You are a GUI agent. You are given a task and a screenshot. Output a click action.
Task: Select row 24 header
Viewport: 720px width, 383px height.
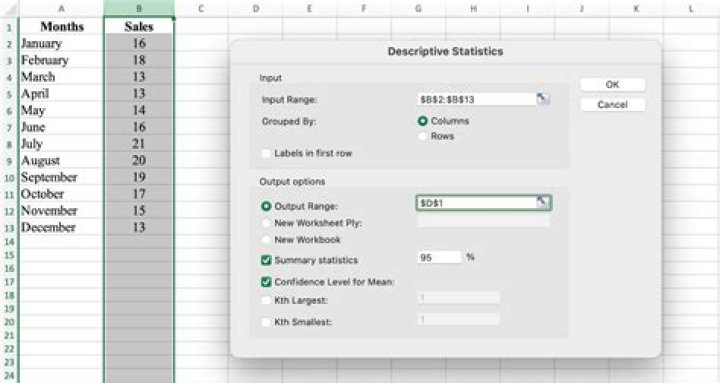(9, 376)
